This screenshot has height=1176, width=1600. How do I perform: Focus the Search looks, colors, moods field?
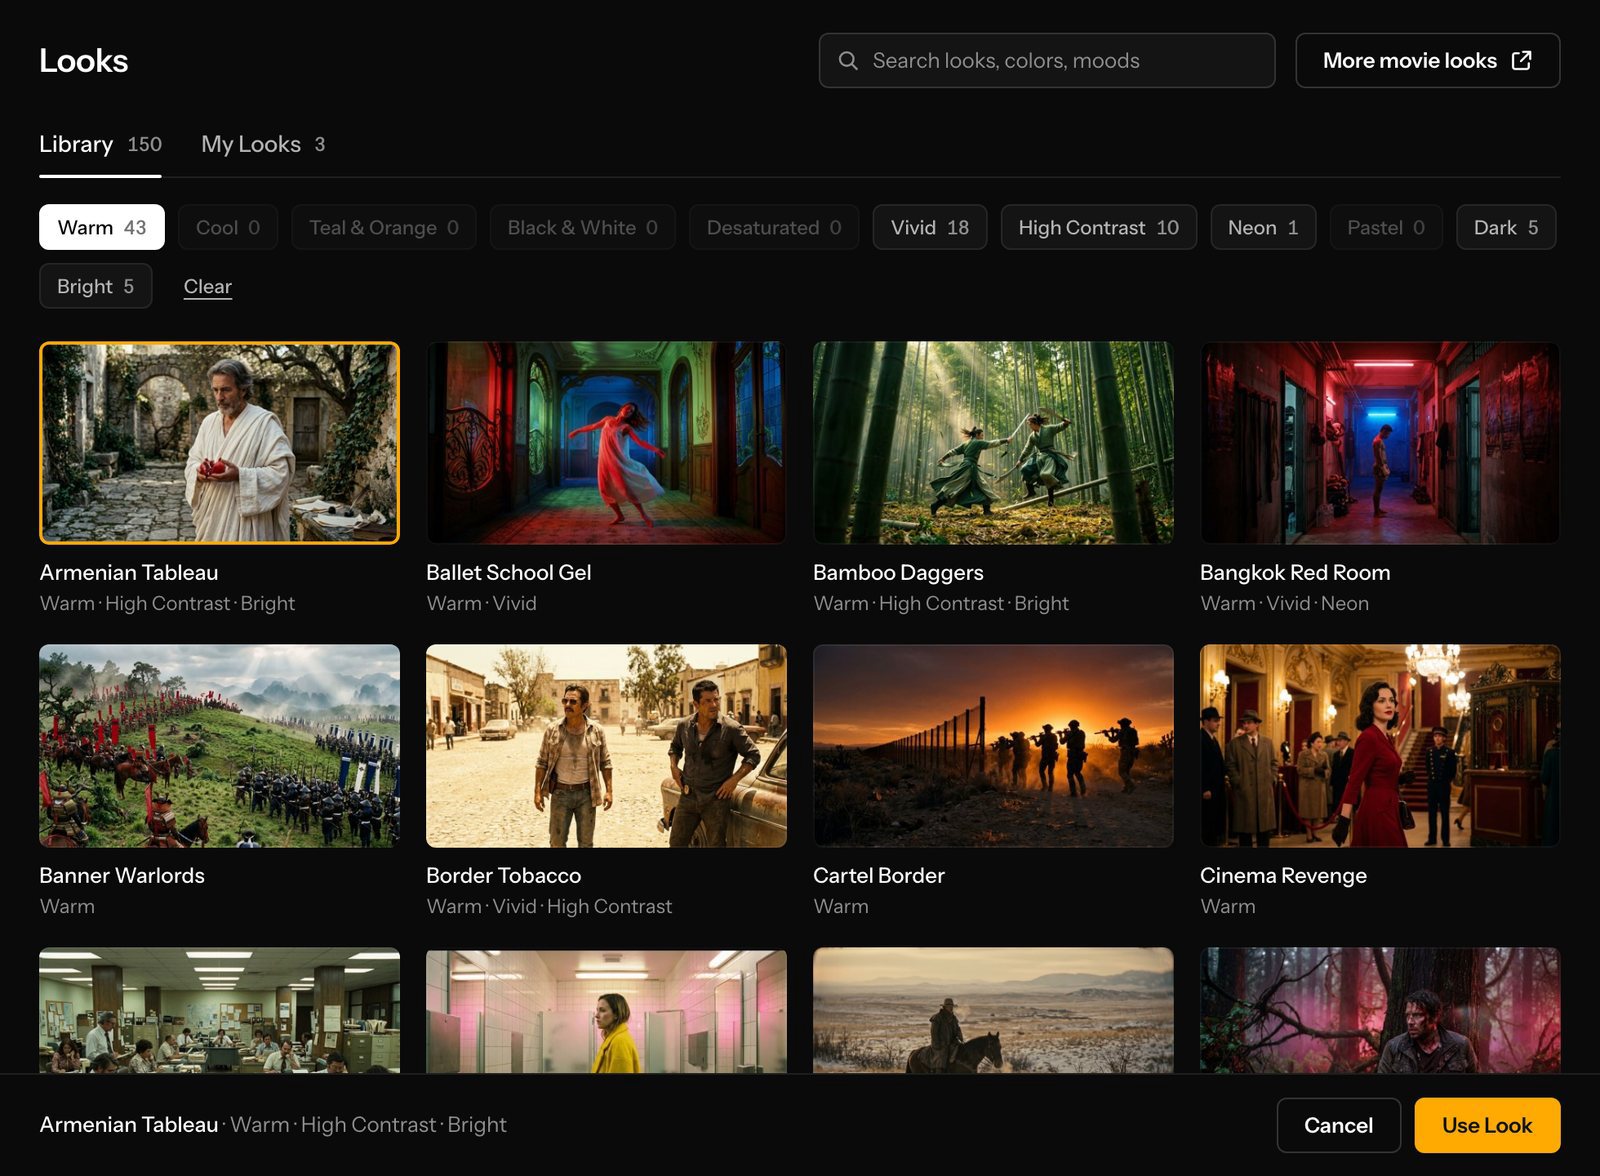(x=1046, y=61)
